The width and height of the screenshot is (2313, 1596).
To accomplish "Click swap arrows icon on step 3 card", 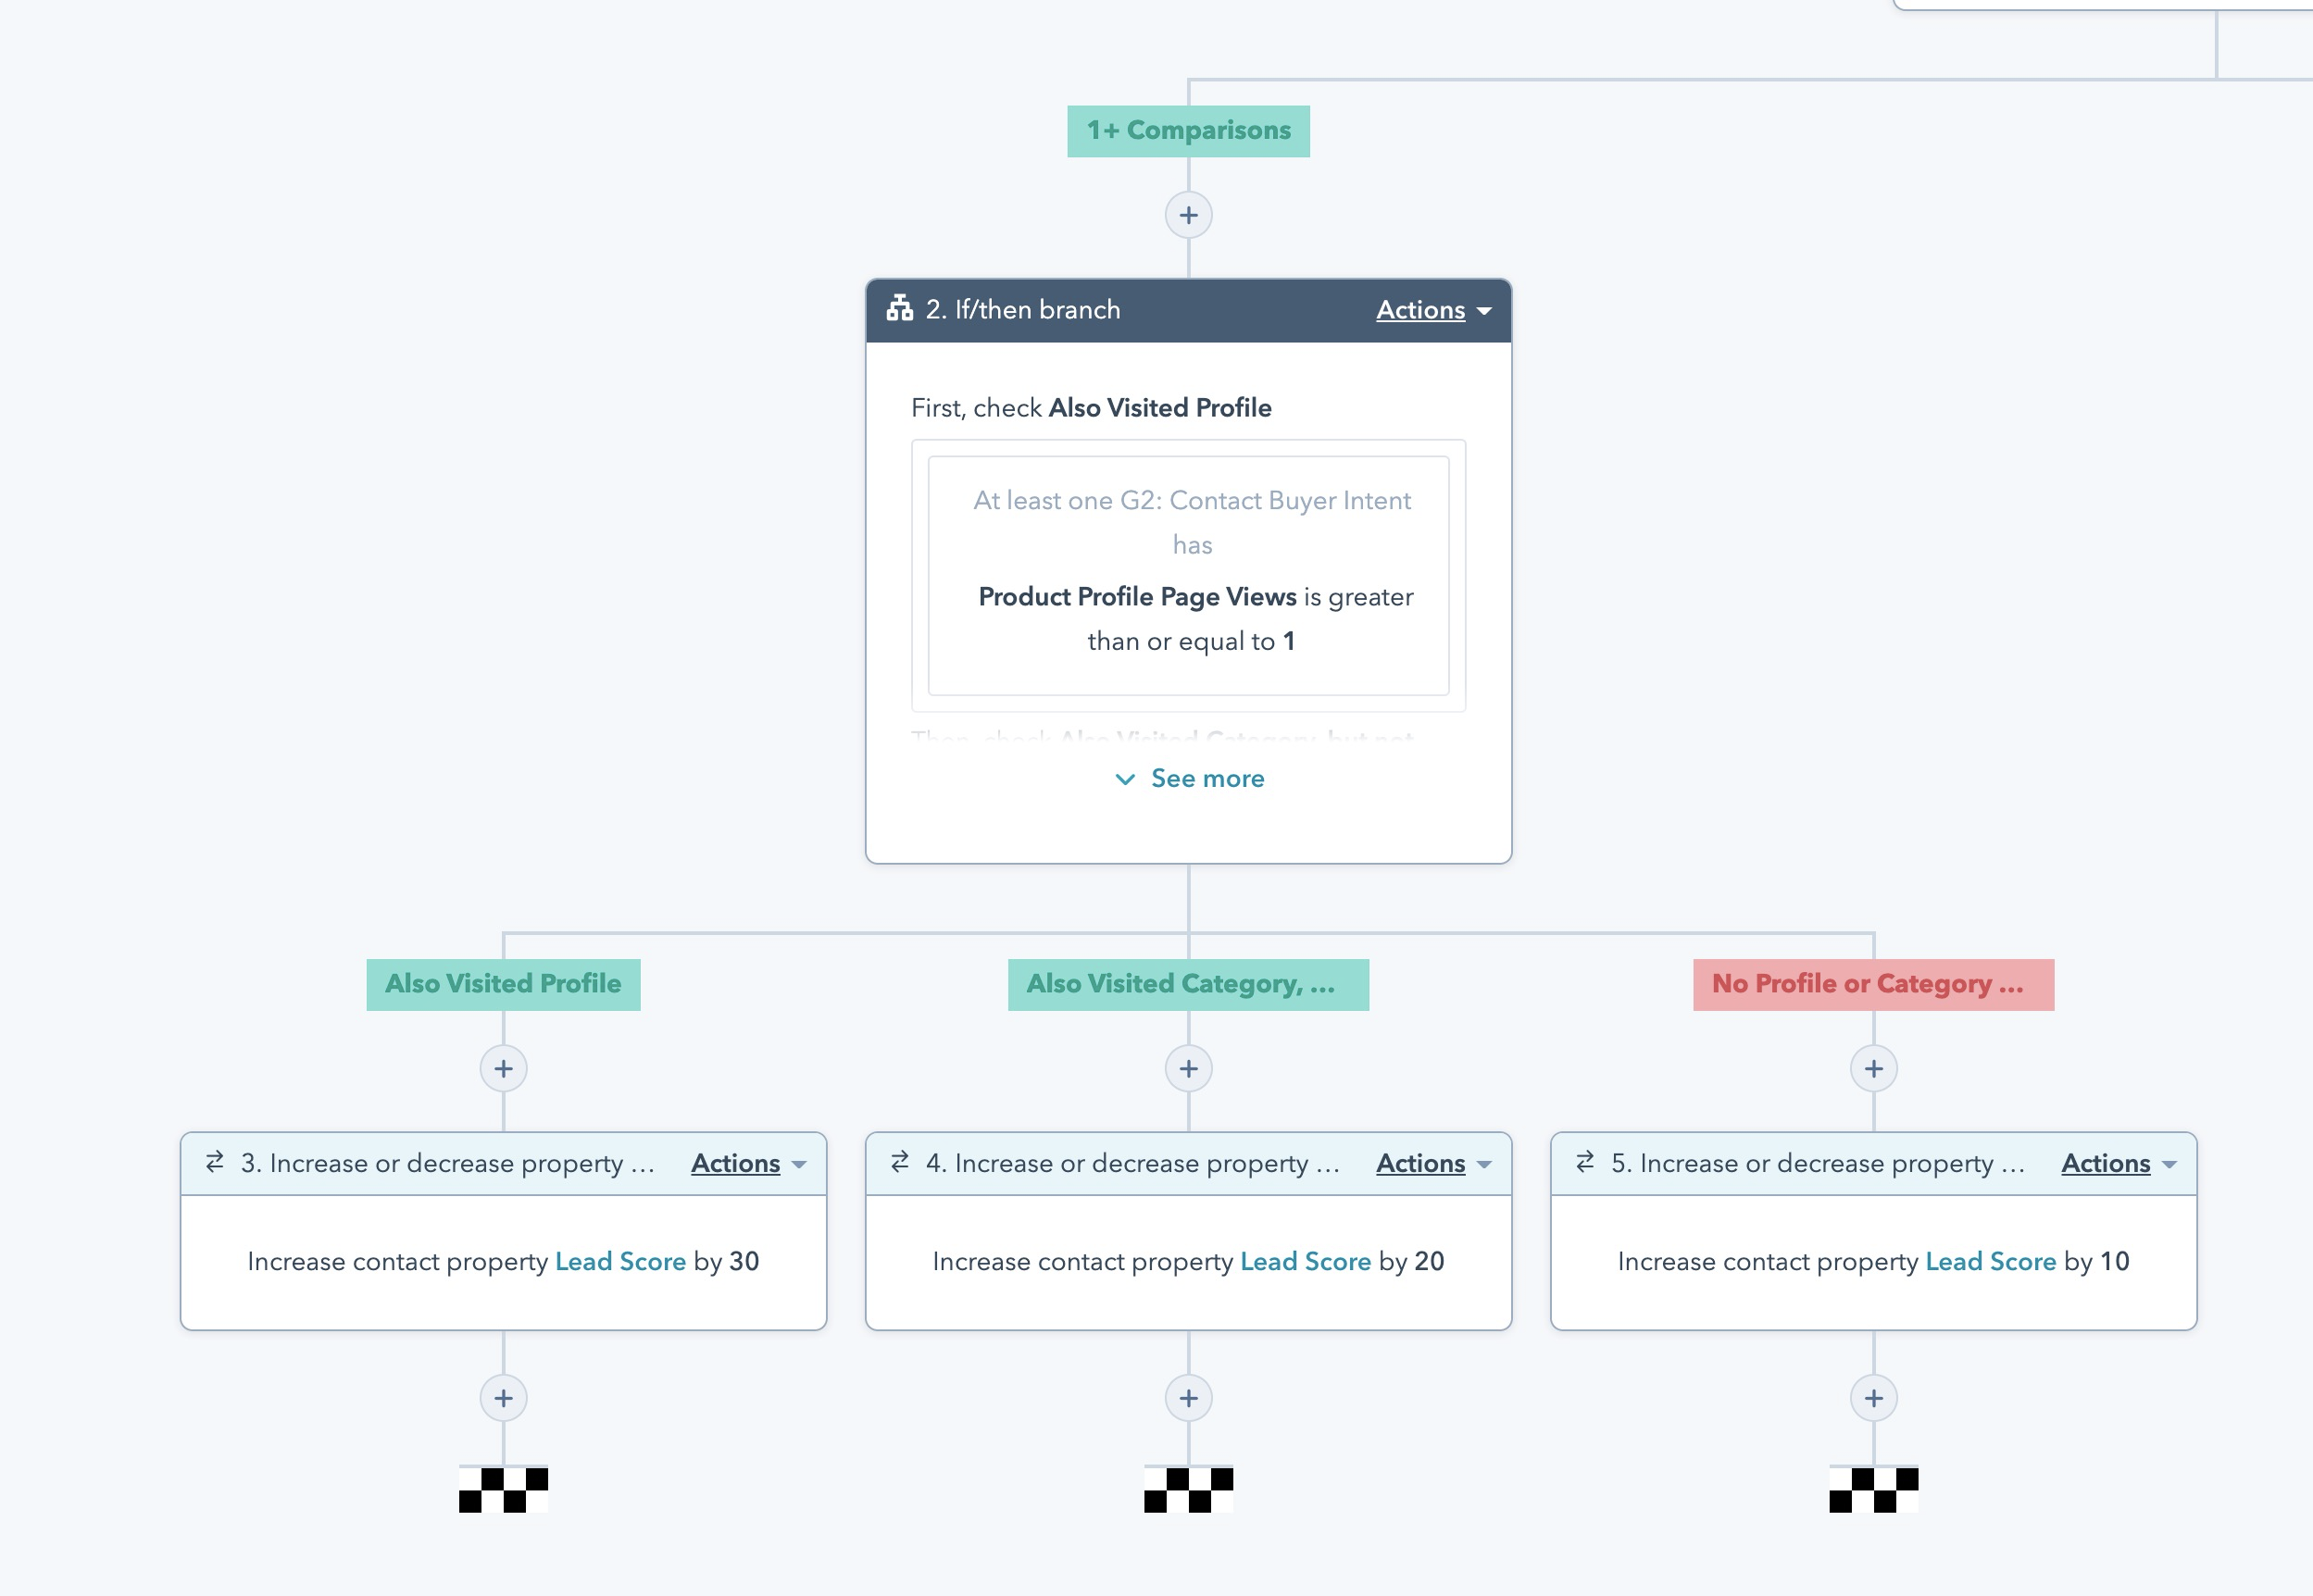I will (x=214, y=1162).
